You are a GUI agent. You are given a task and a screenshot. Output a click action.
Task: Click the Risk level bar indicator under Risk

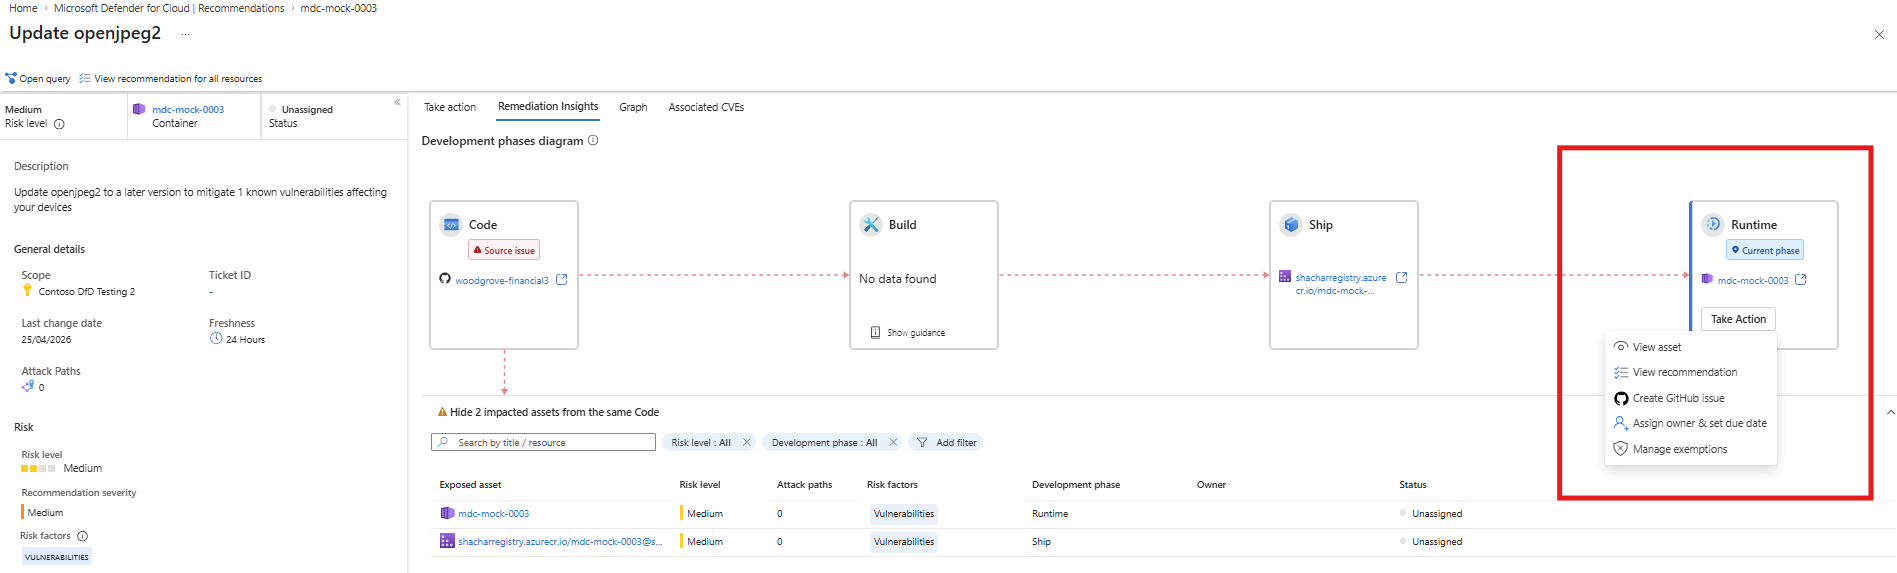point(38,468)
